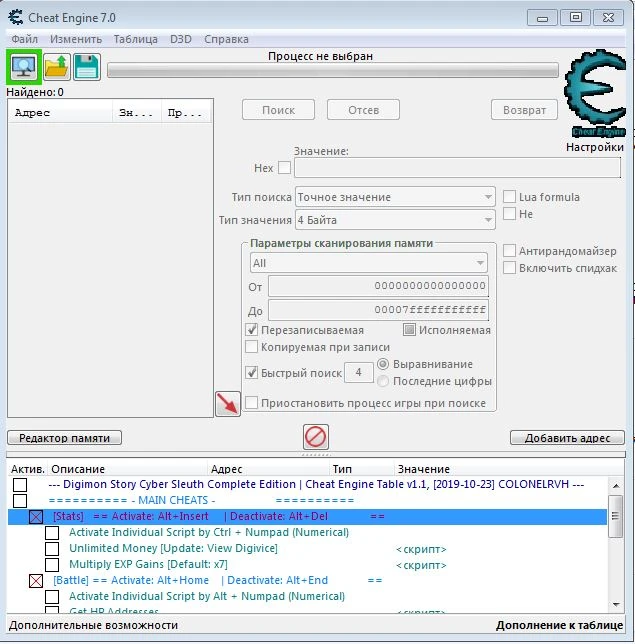Toggle the [Stats] group activation box

point(36,517)
